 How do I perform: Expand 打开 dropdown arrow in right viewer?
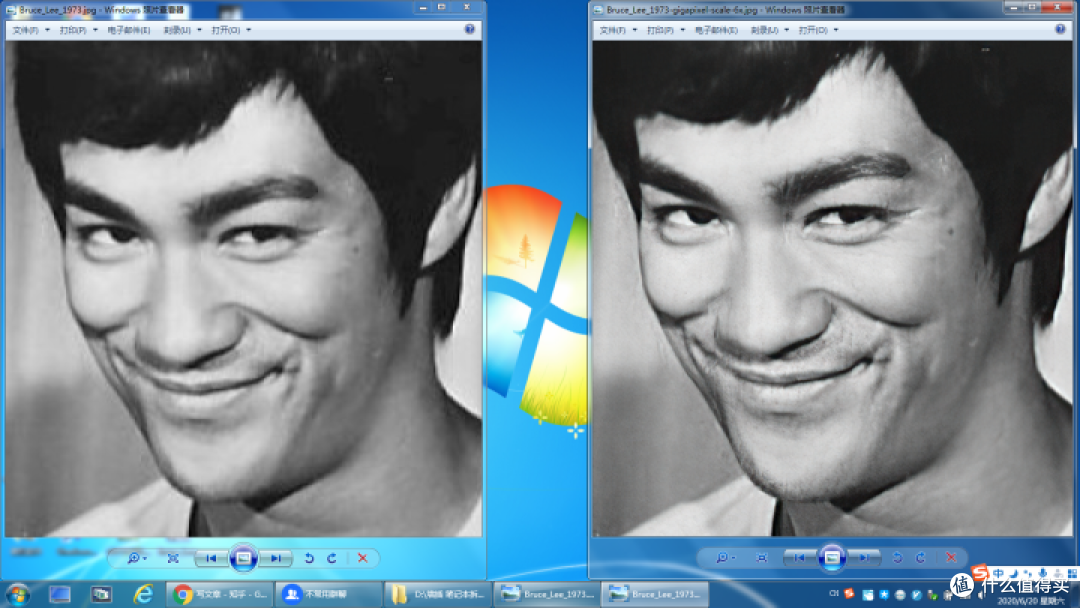[836, 30]
